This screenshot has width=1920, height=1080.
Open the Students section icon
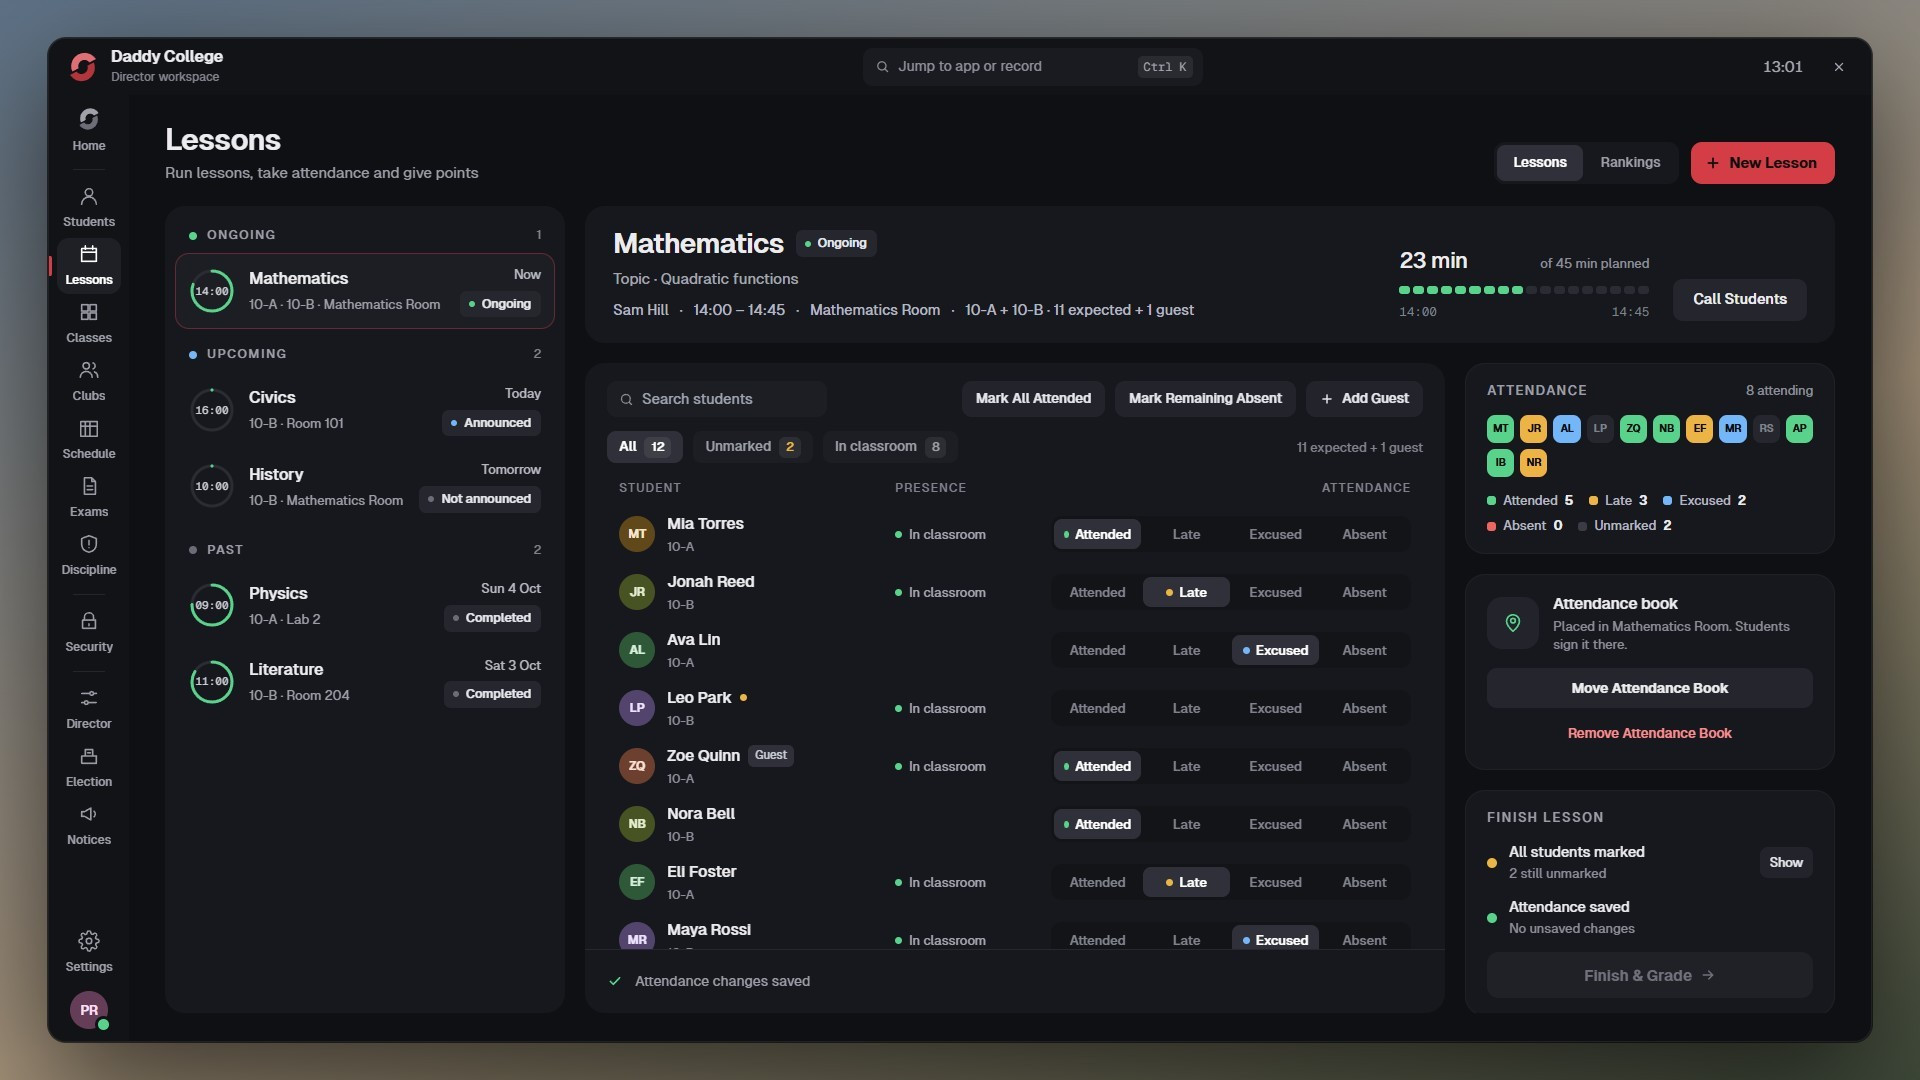click(x=88, y=197)
